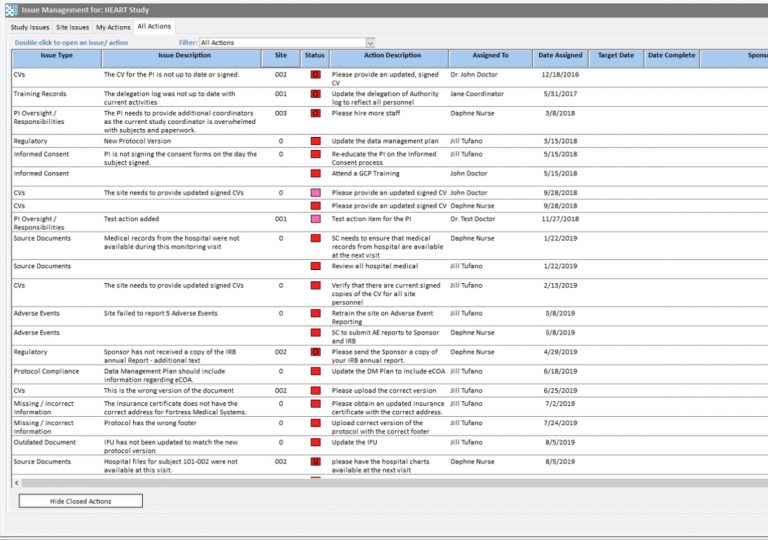Open the Filter 'All Actions' dropdown
This screenshot has width=768, height=540.
pos(370,43)
